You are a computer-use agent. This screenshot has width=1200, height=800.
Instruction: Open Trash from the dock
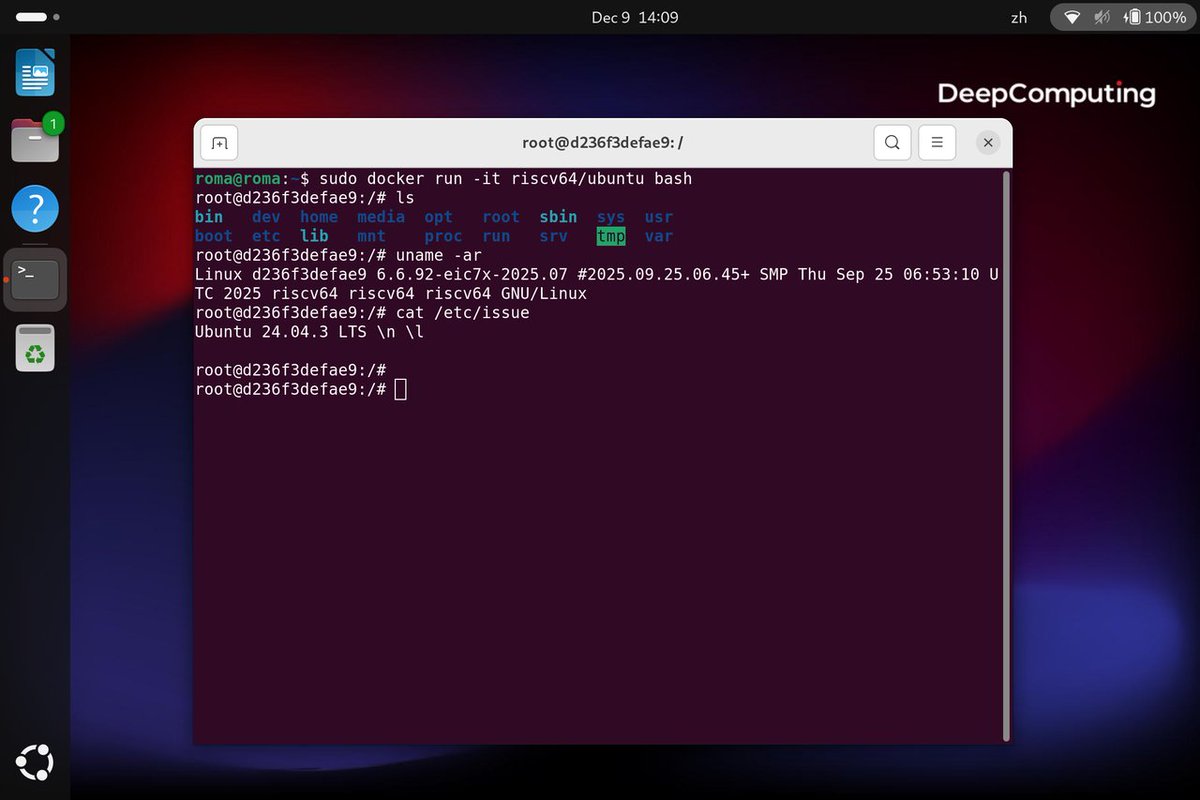coord(35,348)
